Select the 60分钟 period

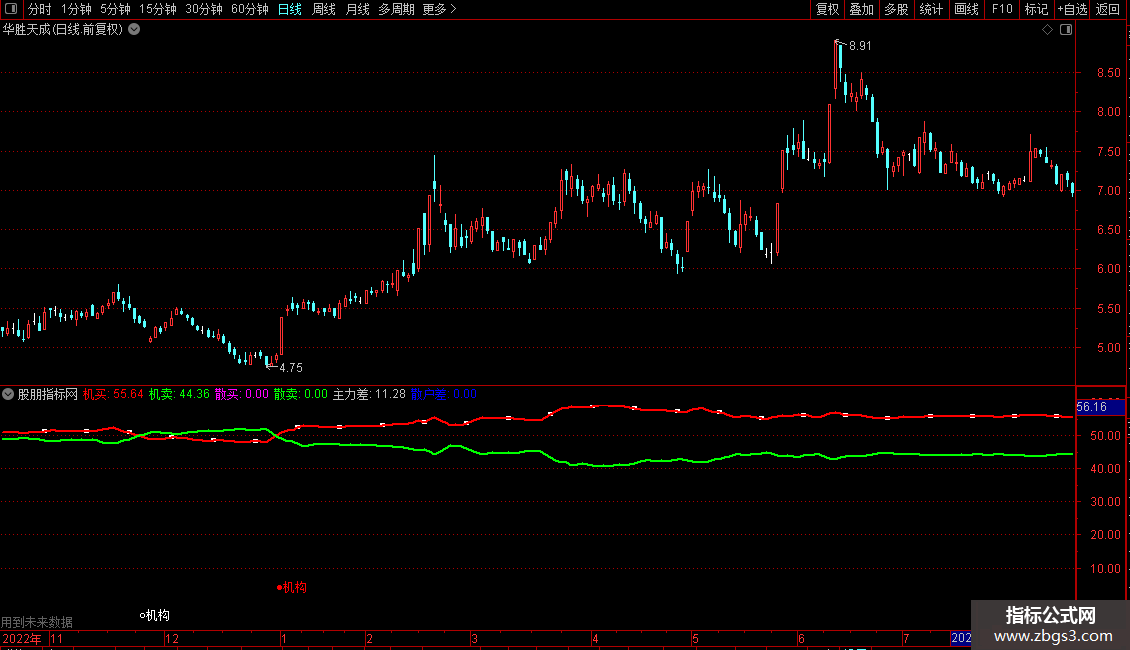pos(249,9)
